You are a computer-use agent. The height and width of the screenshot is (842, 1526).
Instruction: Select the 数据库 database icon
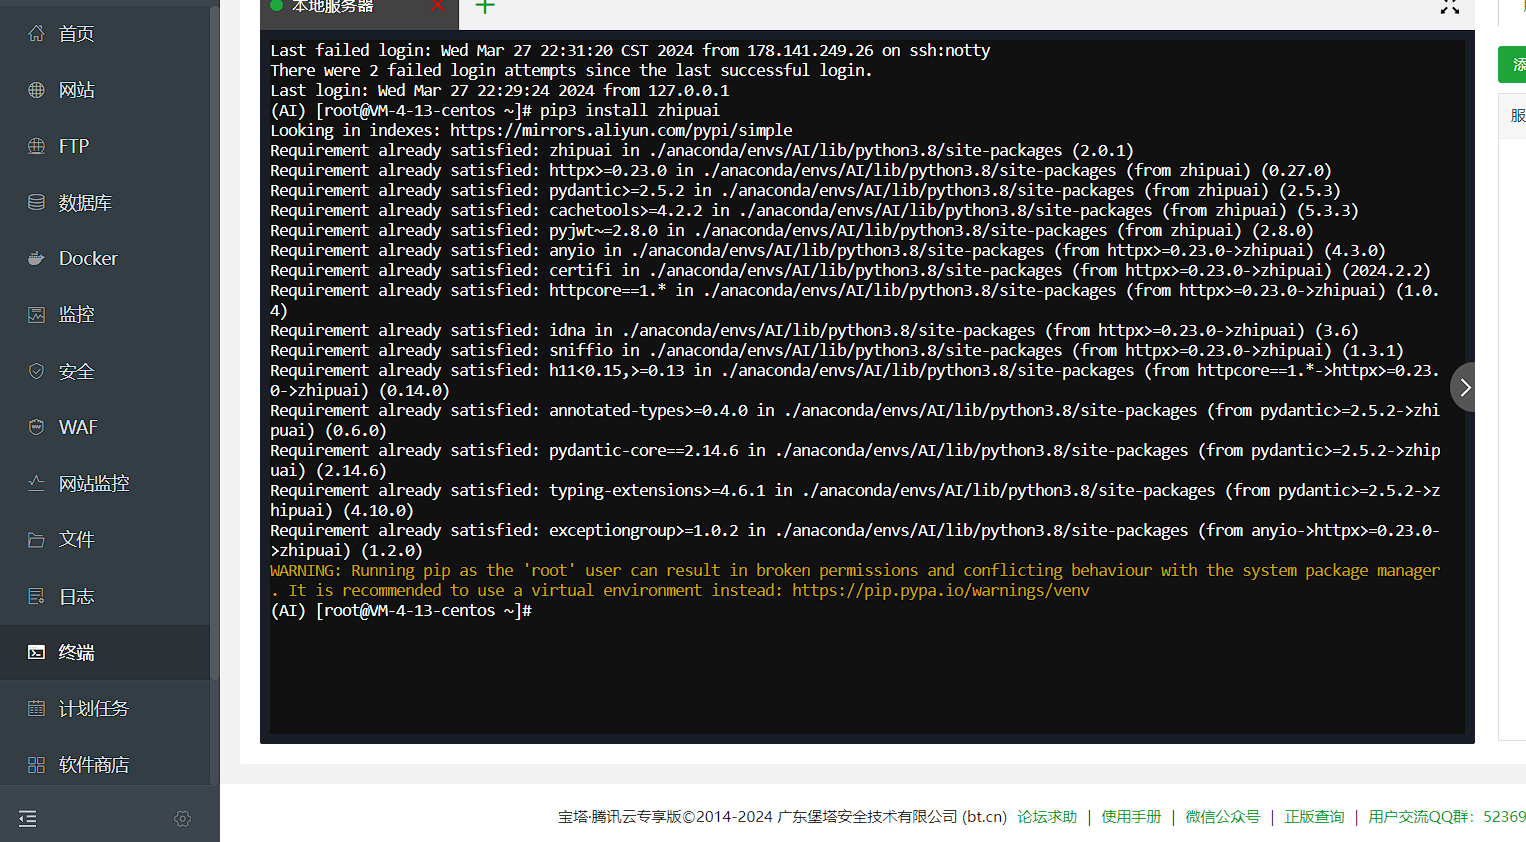tap(36, 202)
